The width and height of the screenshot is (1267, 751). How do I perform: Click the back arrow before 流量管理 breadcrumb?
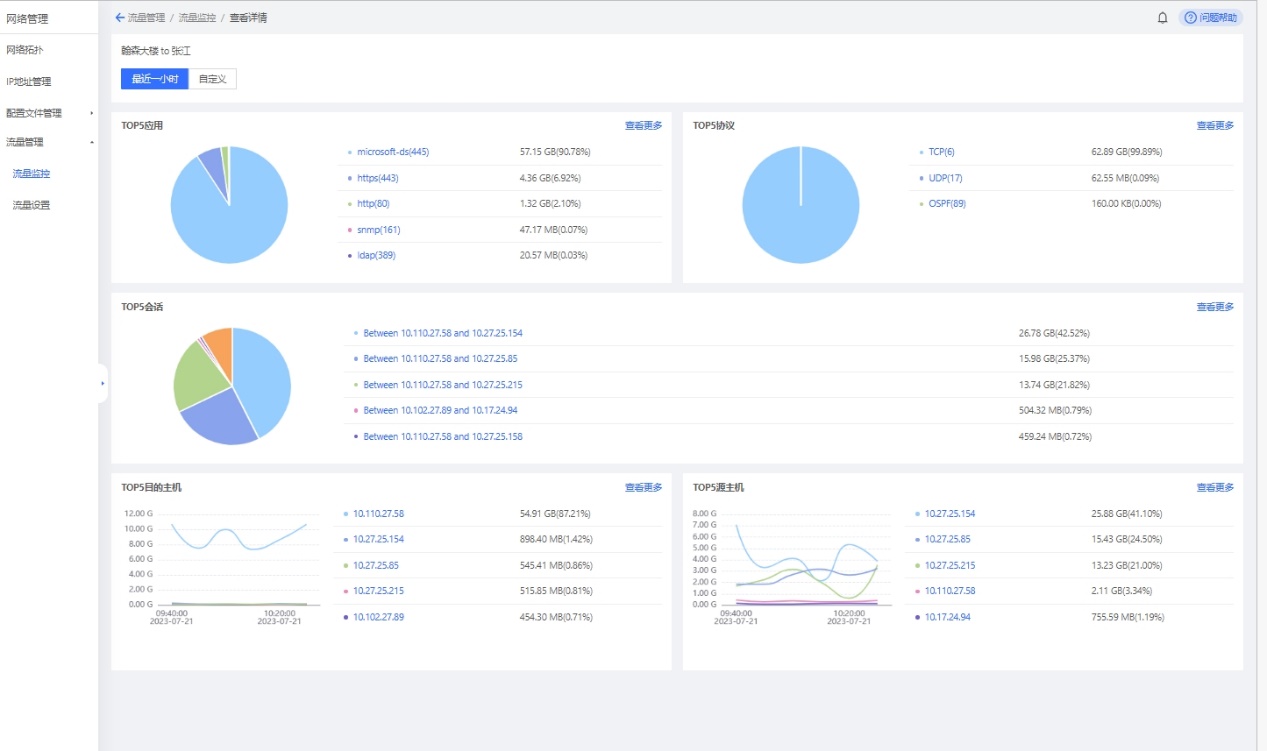(120, 17)
